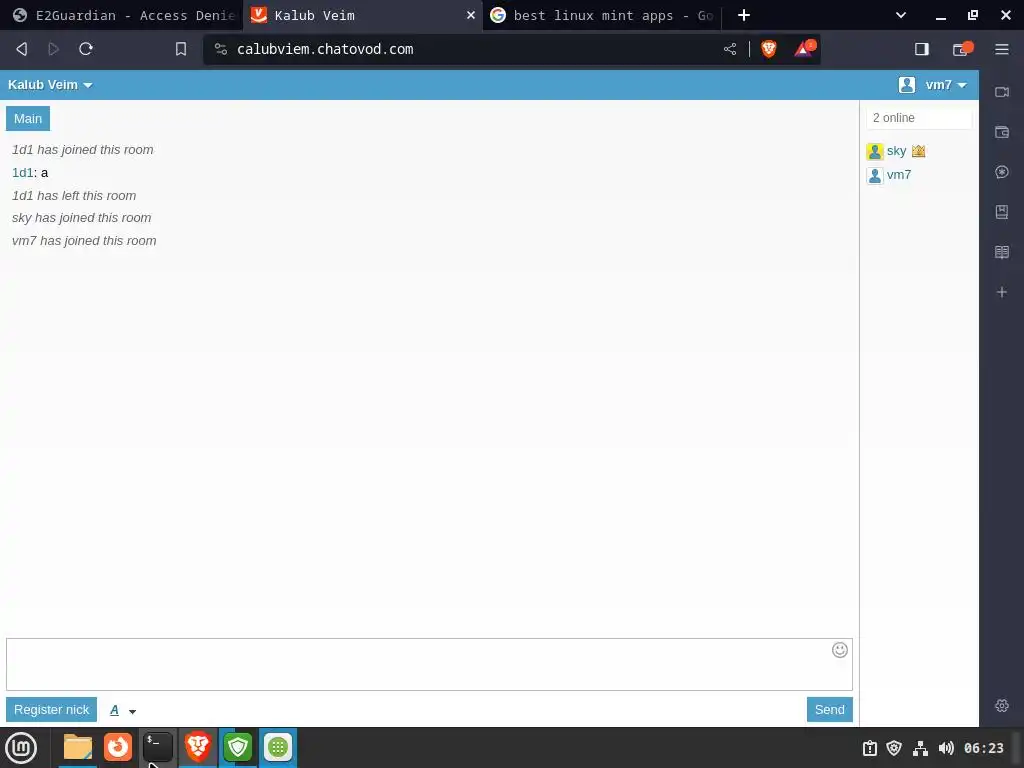Image resolution: width=1024 pixels, height=768 pixels.
Task: Open network tray icon
Action: pyautogui.click(x=920, y=748)
